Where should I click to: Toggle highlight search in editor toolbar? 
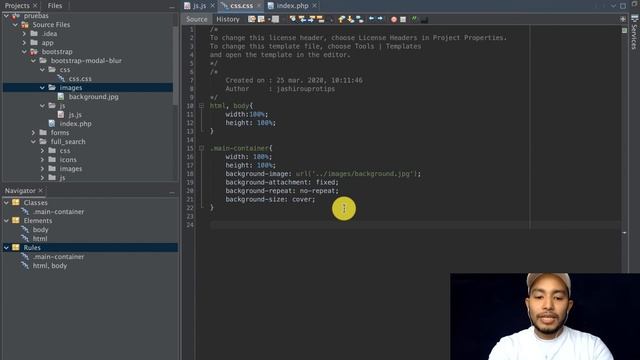click(320, 19)
